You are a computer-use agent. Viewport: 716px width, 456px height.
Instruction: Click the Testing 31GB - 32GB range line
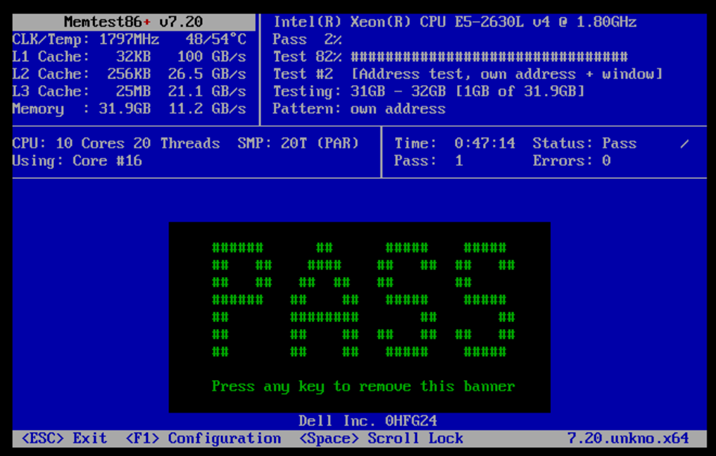tap(429, 91)
